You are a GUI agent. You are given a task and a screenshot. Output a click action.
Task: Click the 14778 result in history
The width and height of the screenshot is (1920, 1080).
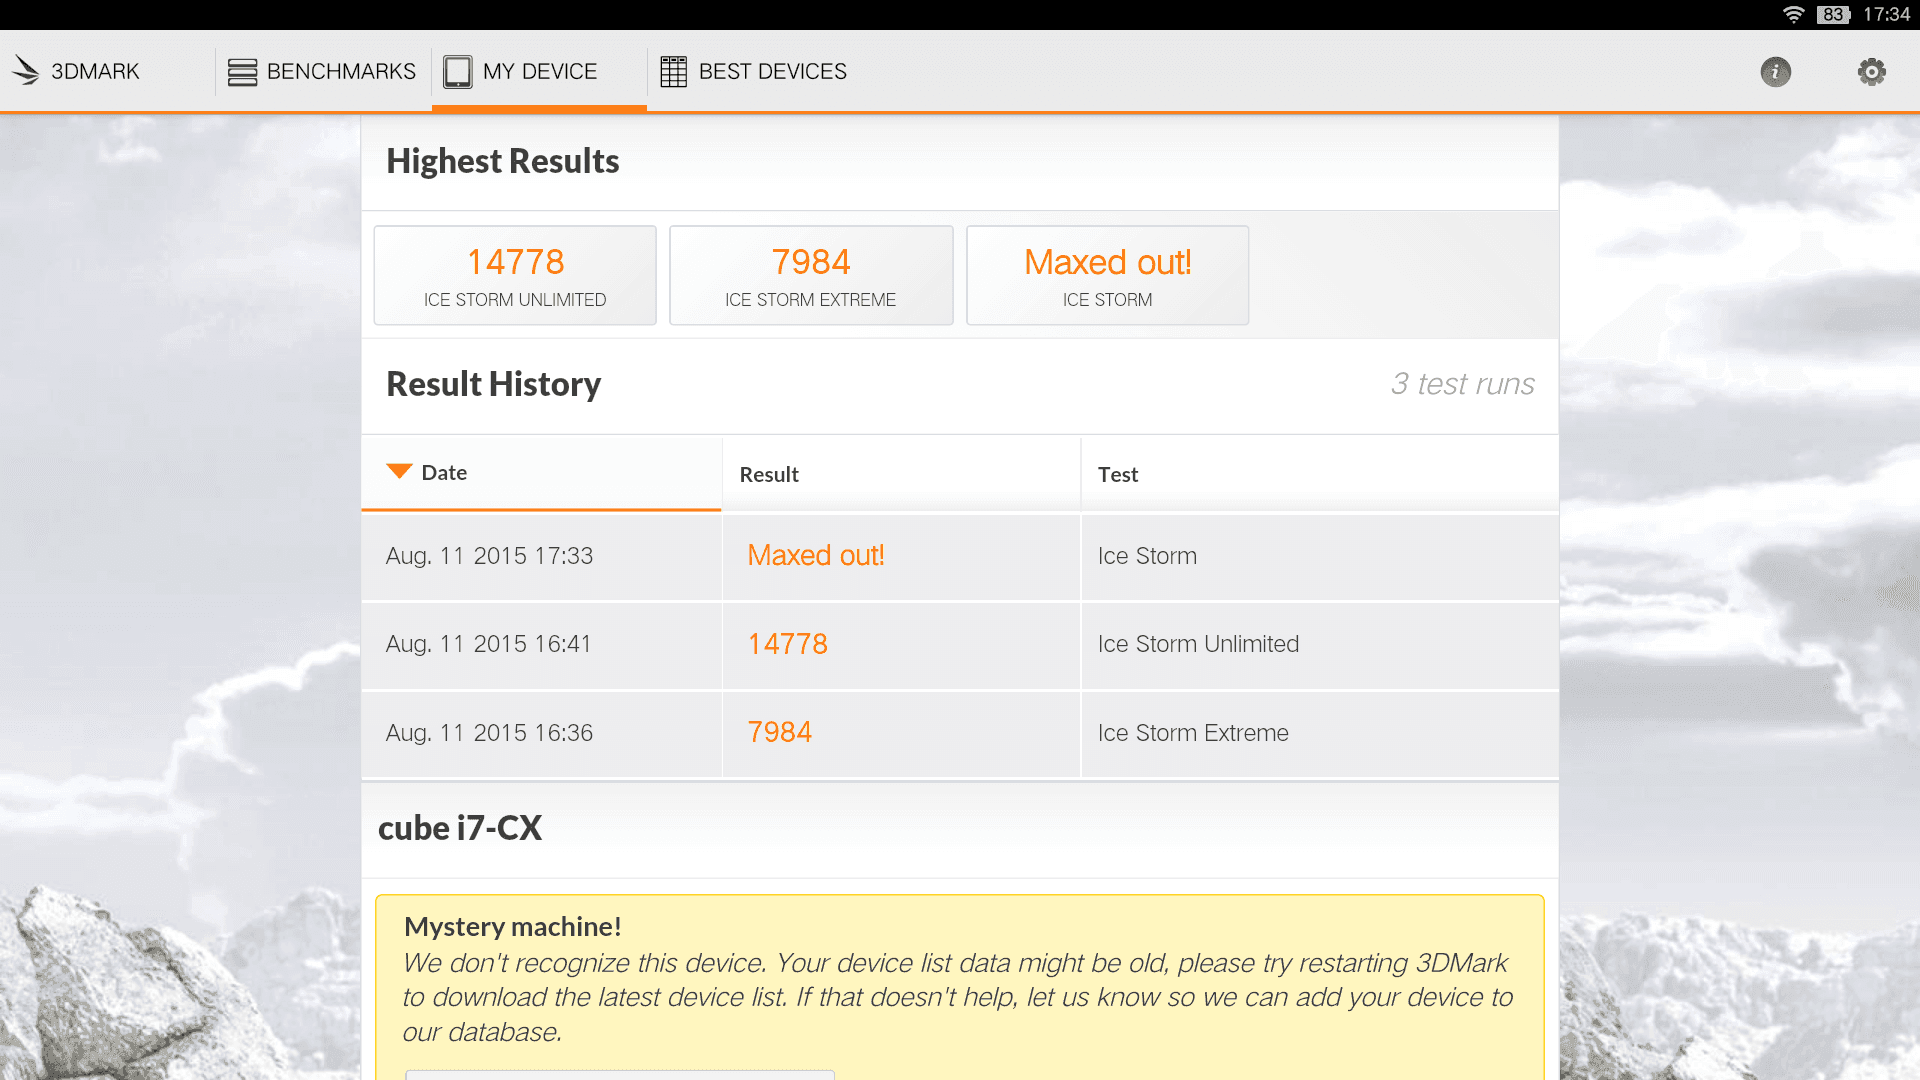click(x=788, y=644)
